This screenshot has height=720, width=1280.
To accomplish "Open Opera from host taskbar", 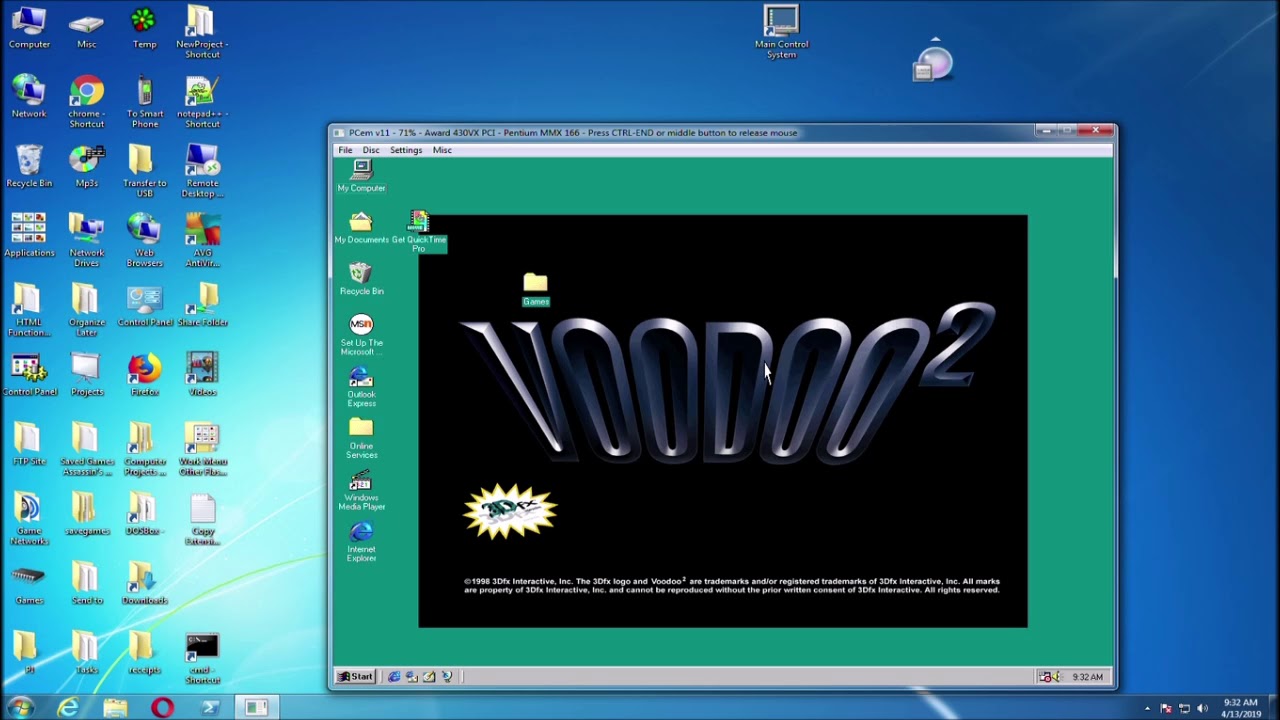I will [162, 708].
